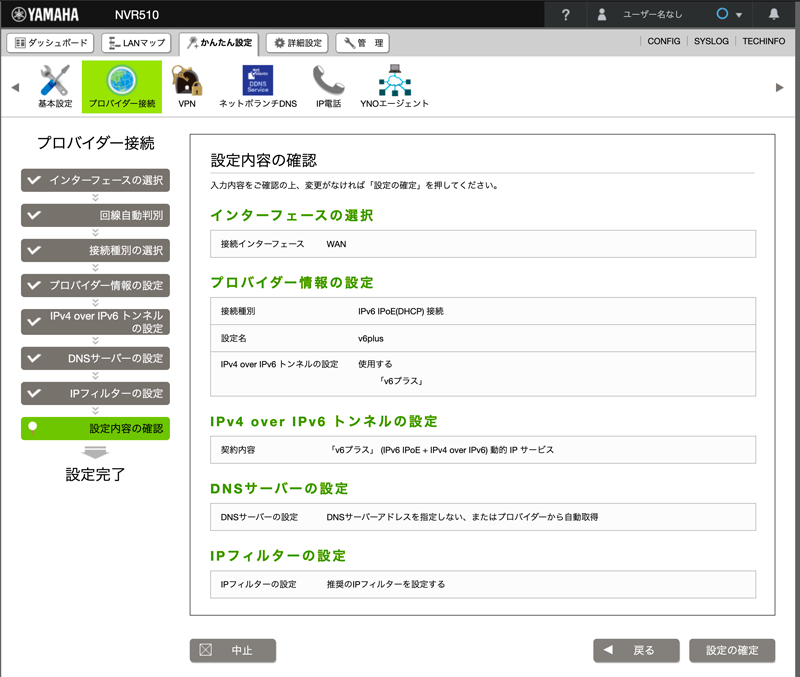The image size is (800, 677).
Task: Click the blue status circle icon
Action: 722,14
